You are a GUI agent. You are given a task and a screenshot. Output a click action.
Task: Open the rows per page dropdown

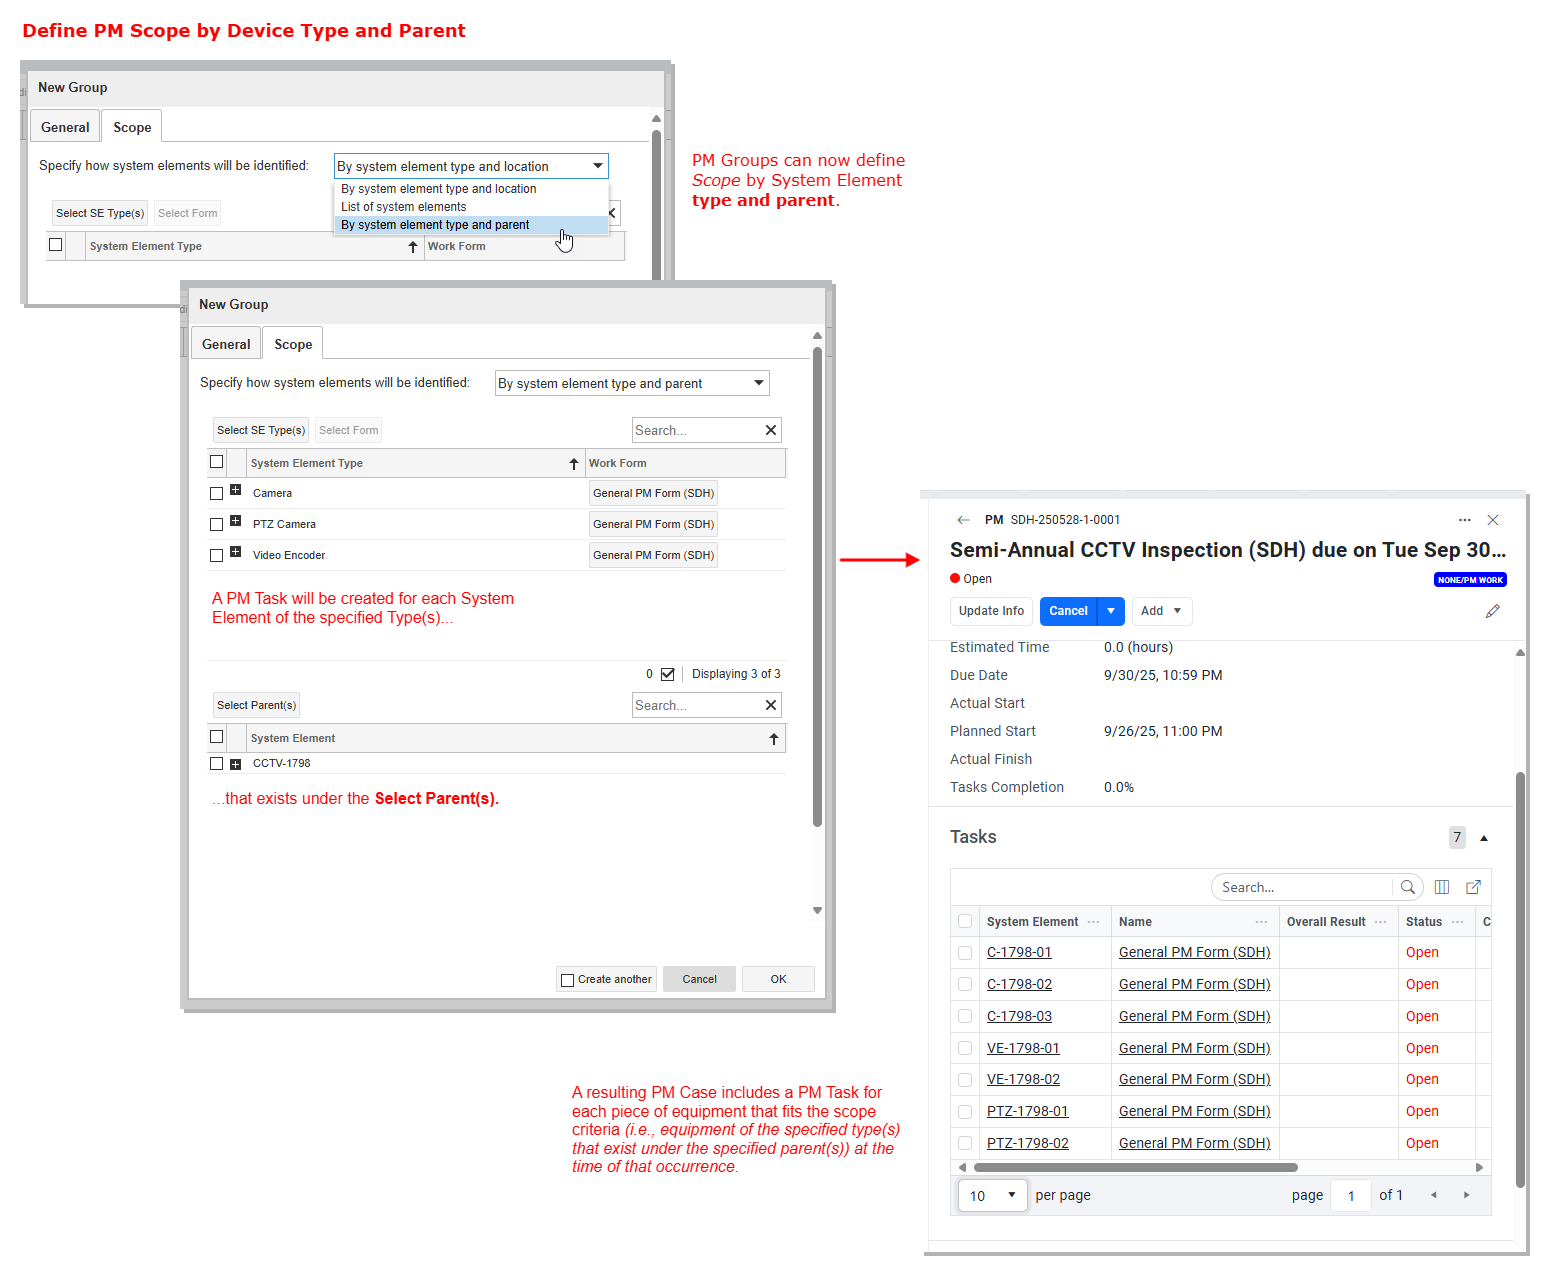tap(992, 1195)
